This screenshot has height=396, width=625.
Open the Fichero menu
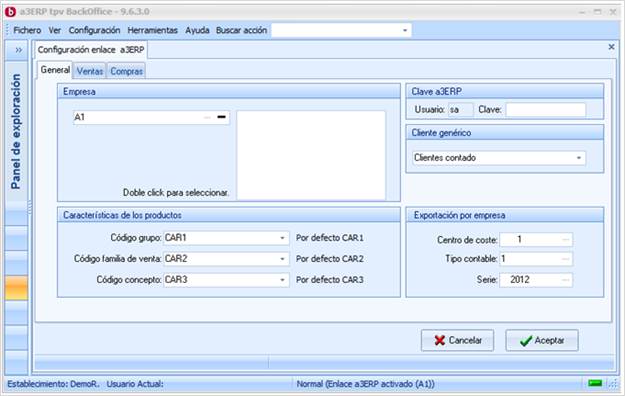click(x=27, y=30)
